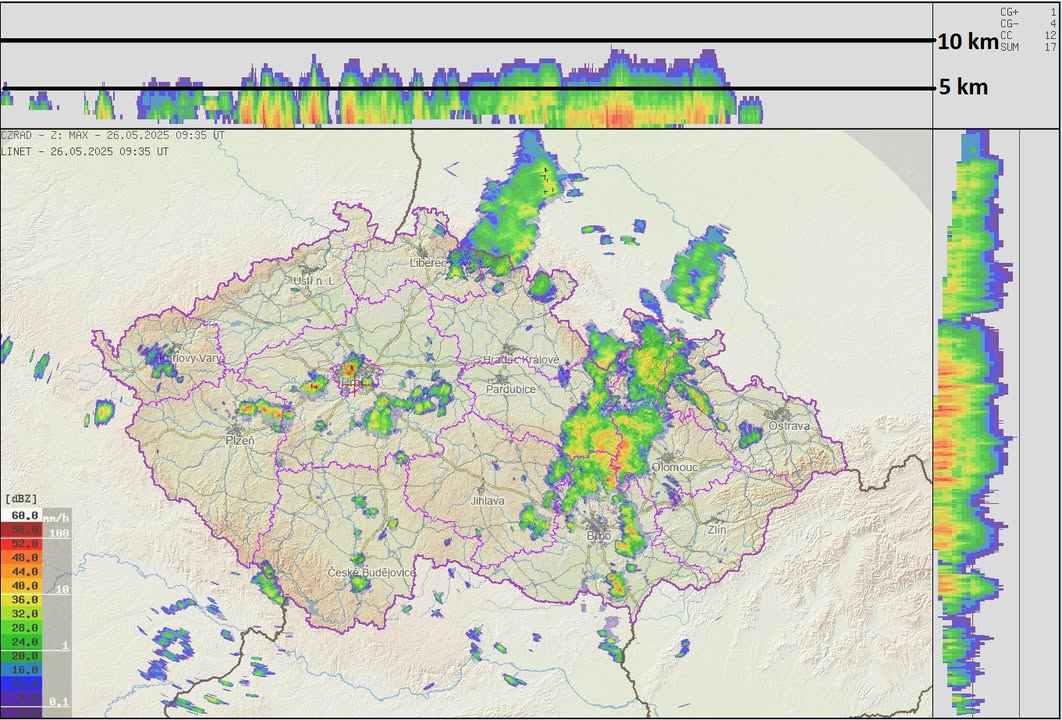Click the CC lightning count row
Image resolution: width=1062 pixels, height=720 pixels.
pyautogui.click(x=1027, y=35)
